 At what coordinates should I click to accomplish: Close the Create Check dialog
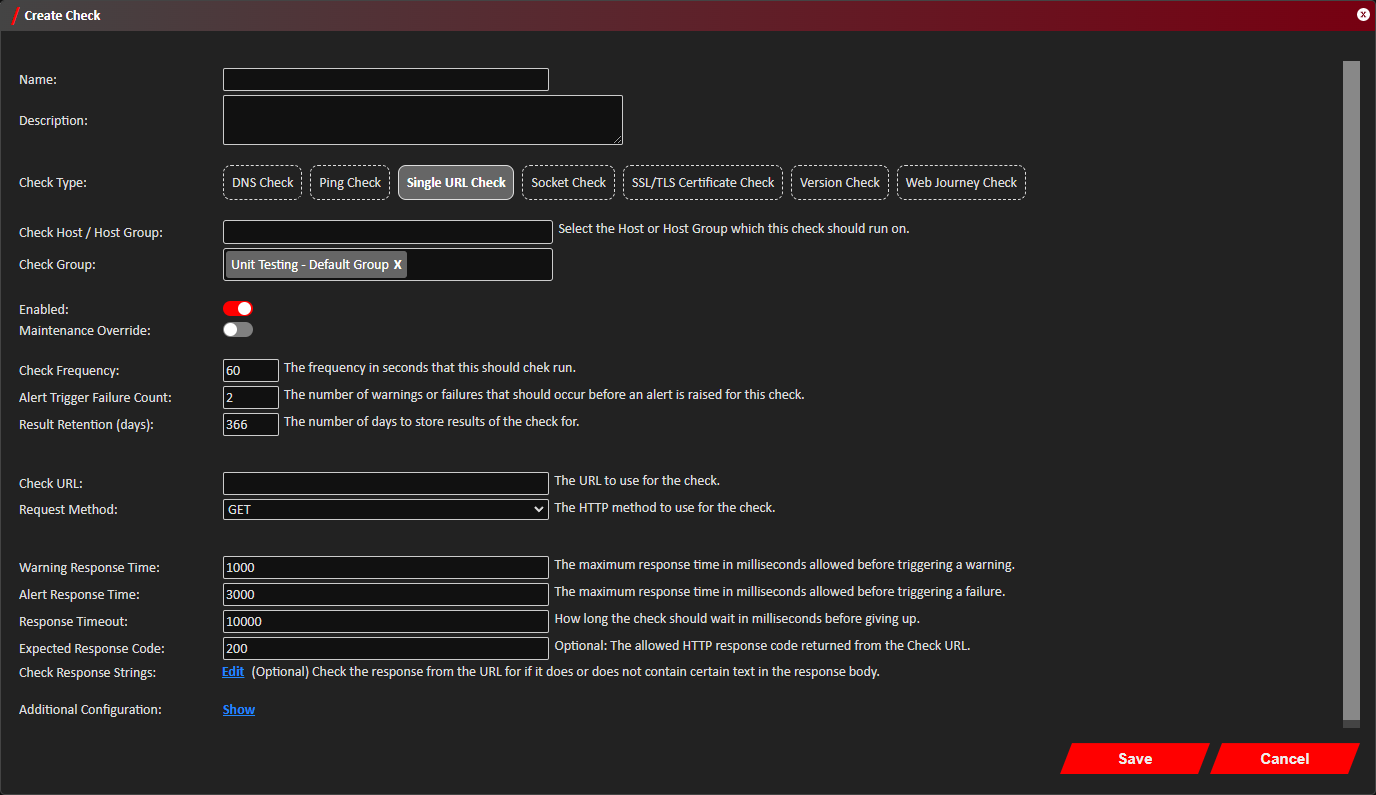1363,15
